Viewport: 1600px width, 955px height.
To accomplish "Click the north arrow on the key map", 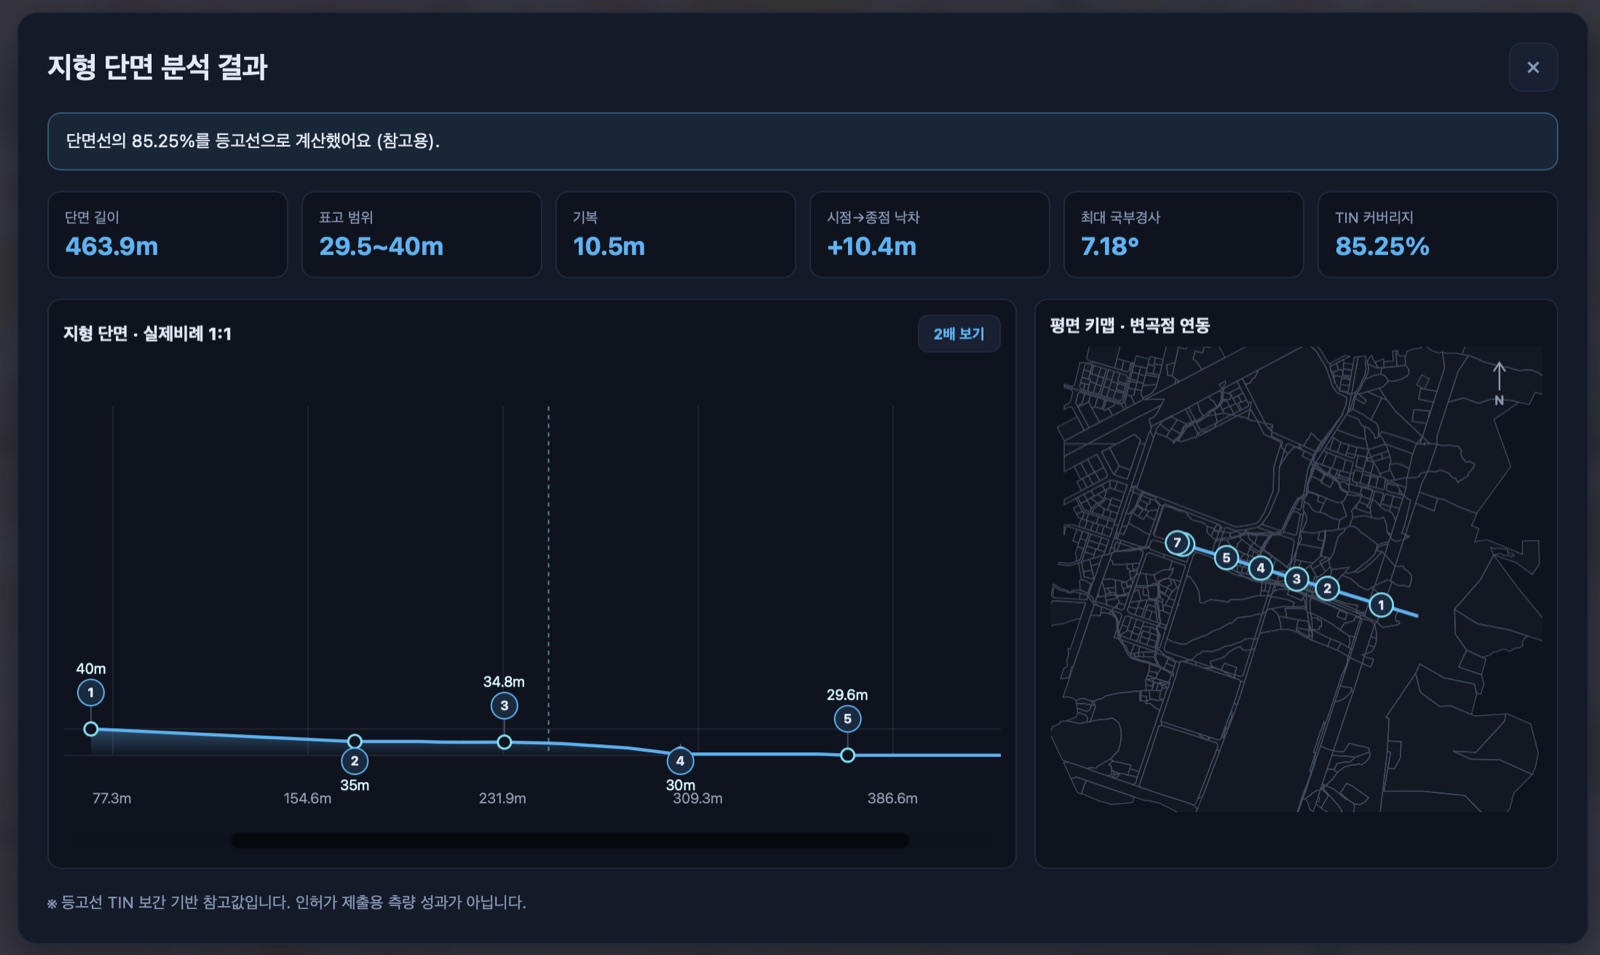I will (1499, 383).
